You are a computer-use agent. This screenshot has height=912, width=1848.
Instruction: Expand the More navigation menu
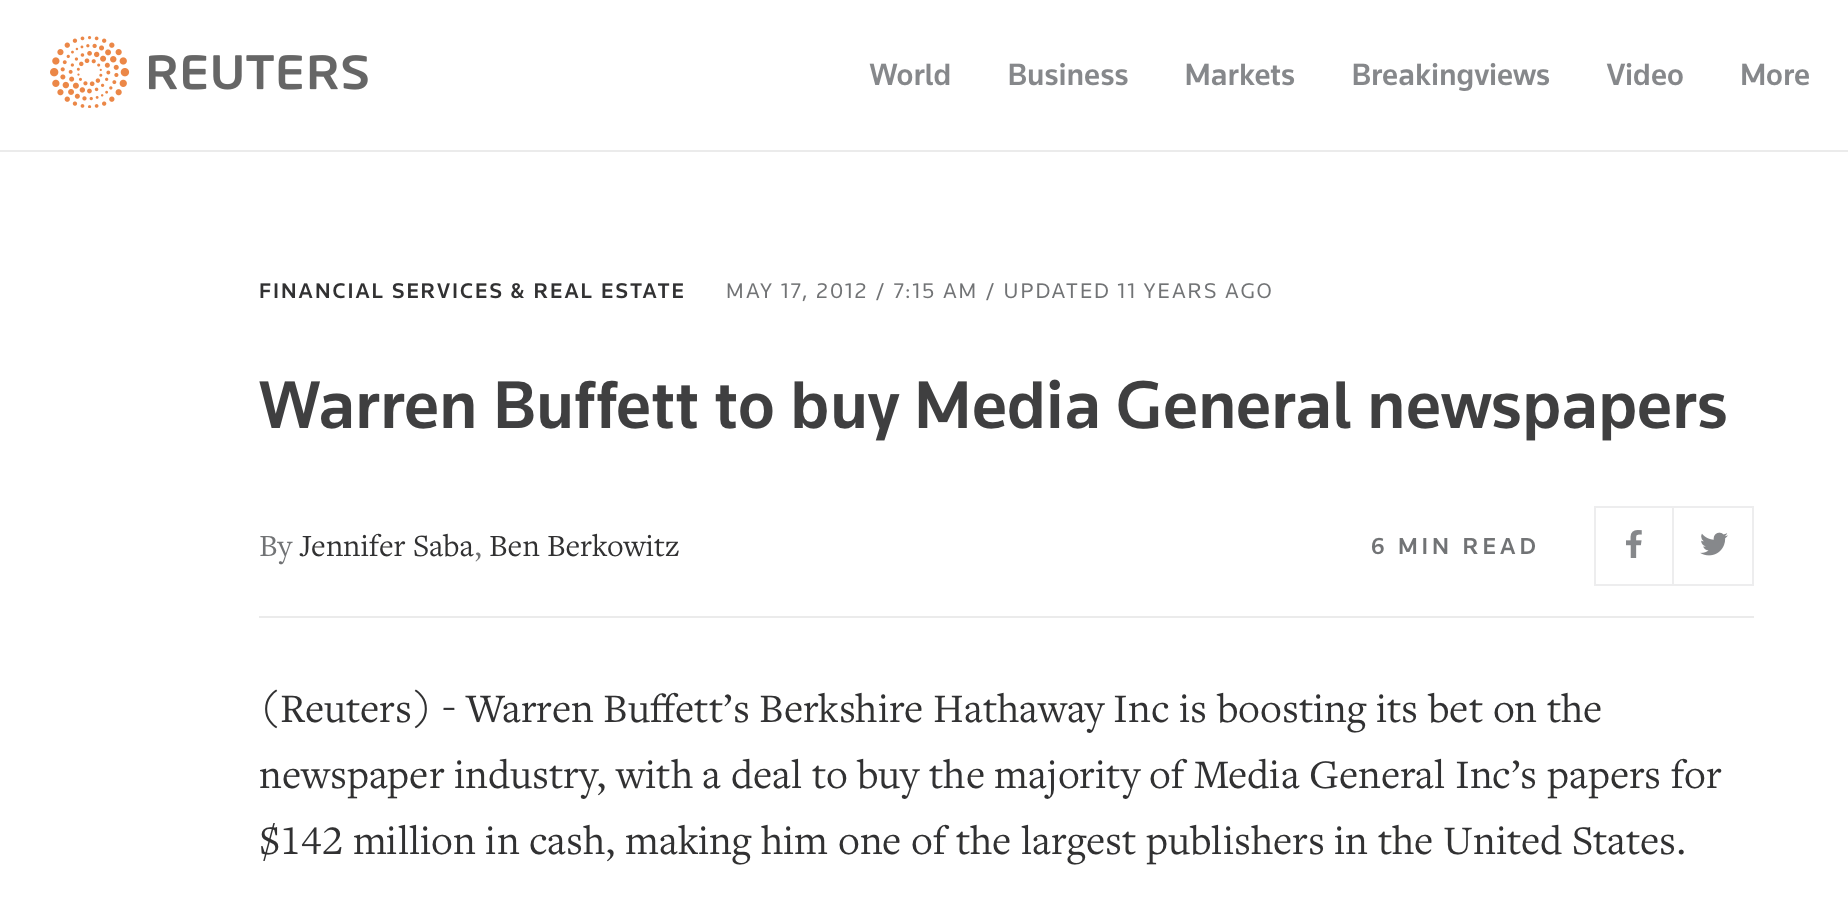[1775, 75]
